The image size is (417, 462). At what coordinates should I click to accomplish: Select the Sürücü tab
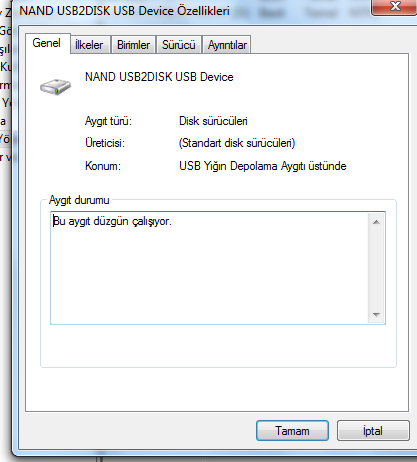(179, 45)
